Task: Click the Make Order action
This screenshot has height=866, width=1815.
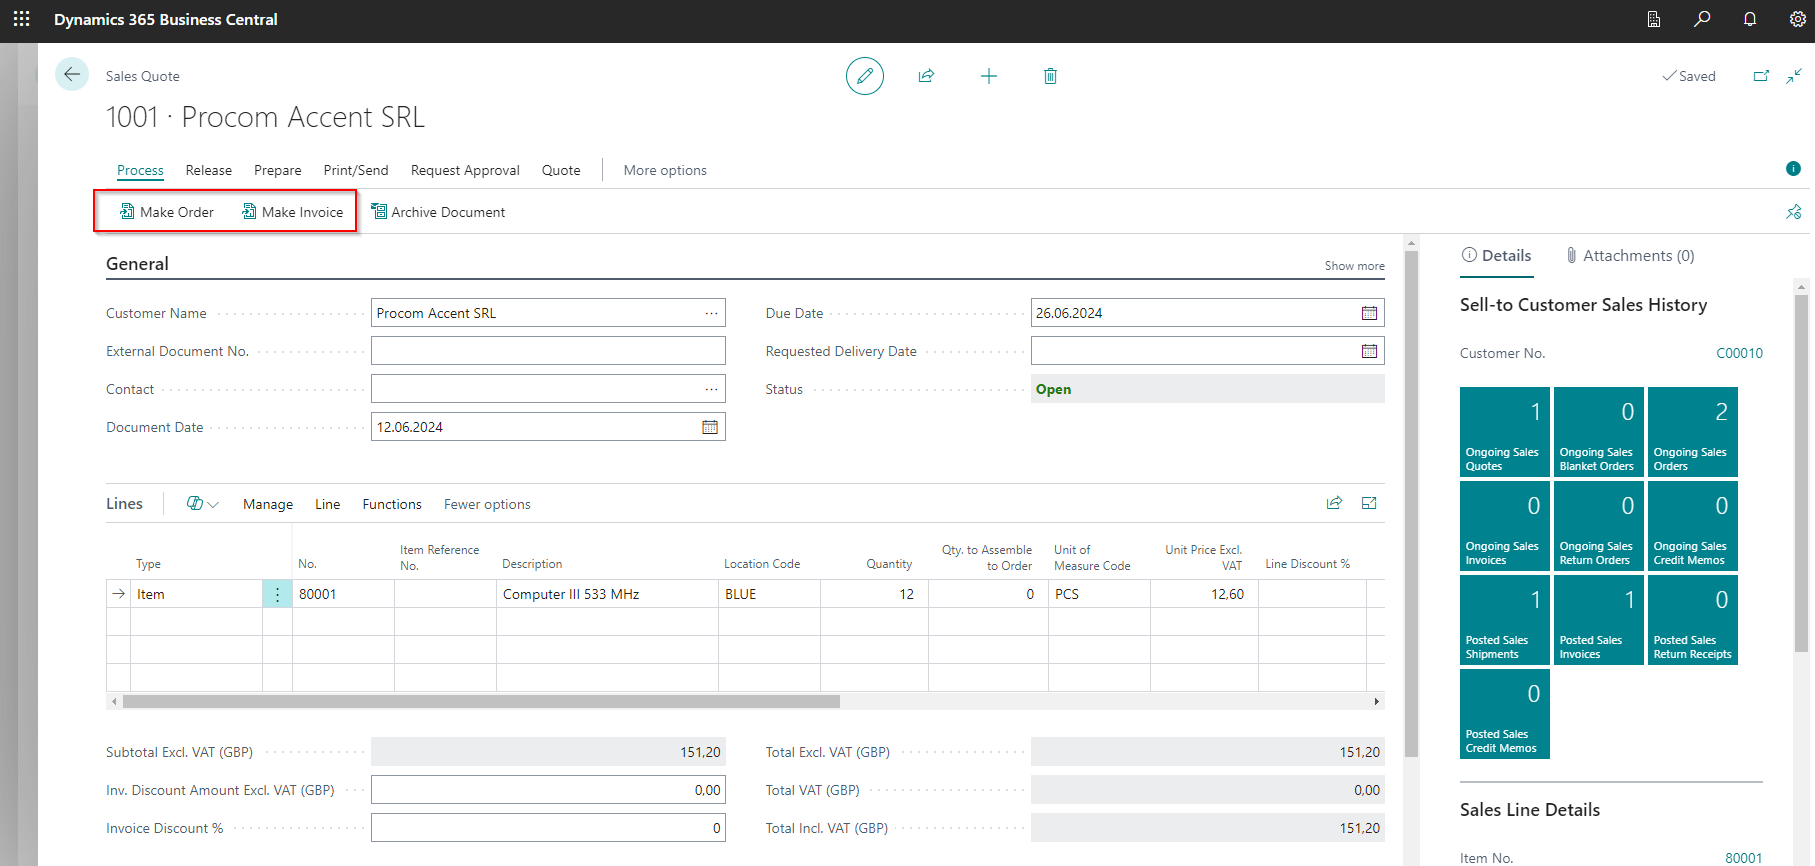Action: [x=167, y=212]
